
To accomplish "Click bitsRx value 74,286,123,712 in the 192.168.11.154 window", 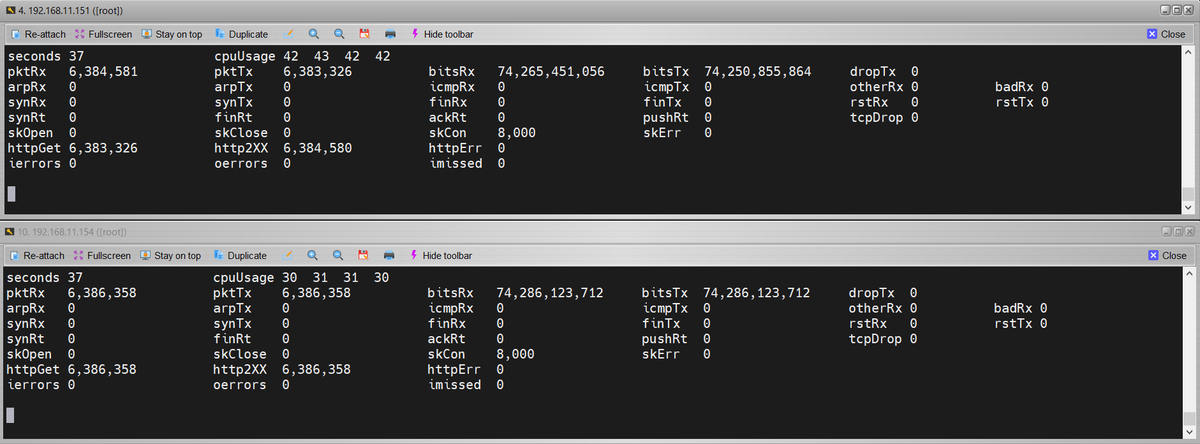I will (550, 293).
